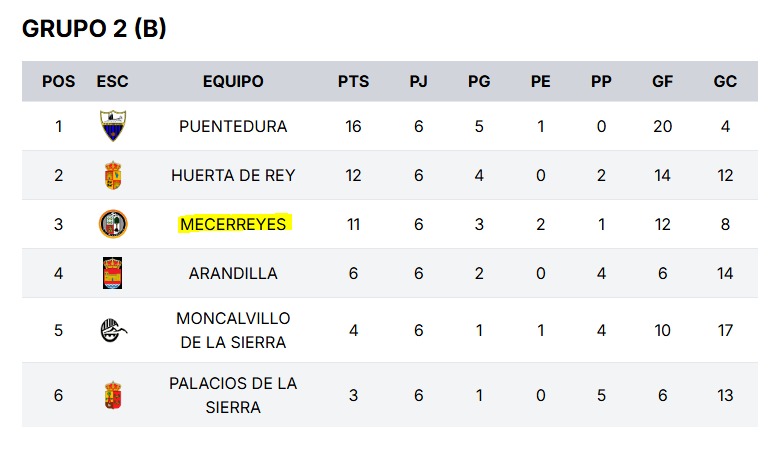This screenshot has width=780, height=454.
Task: Select the HUERTA DE REY team name
Action: tap(233, 175)
